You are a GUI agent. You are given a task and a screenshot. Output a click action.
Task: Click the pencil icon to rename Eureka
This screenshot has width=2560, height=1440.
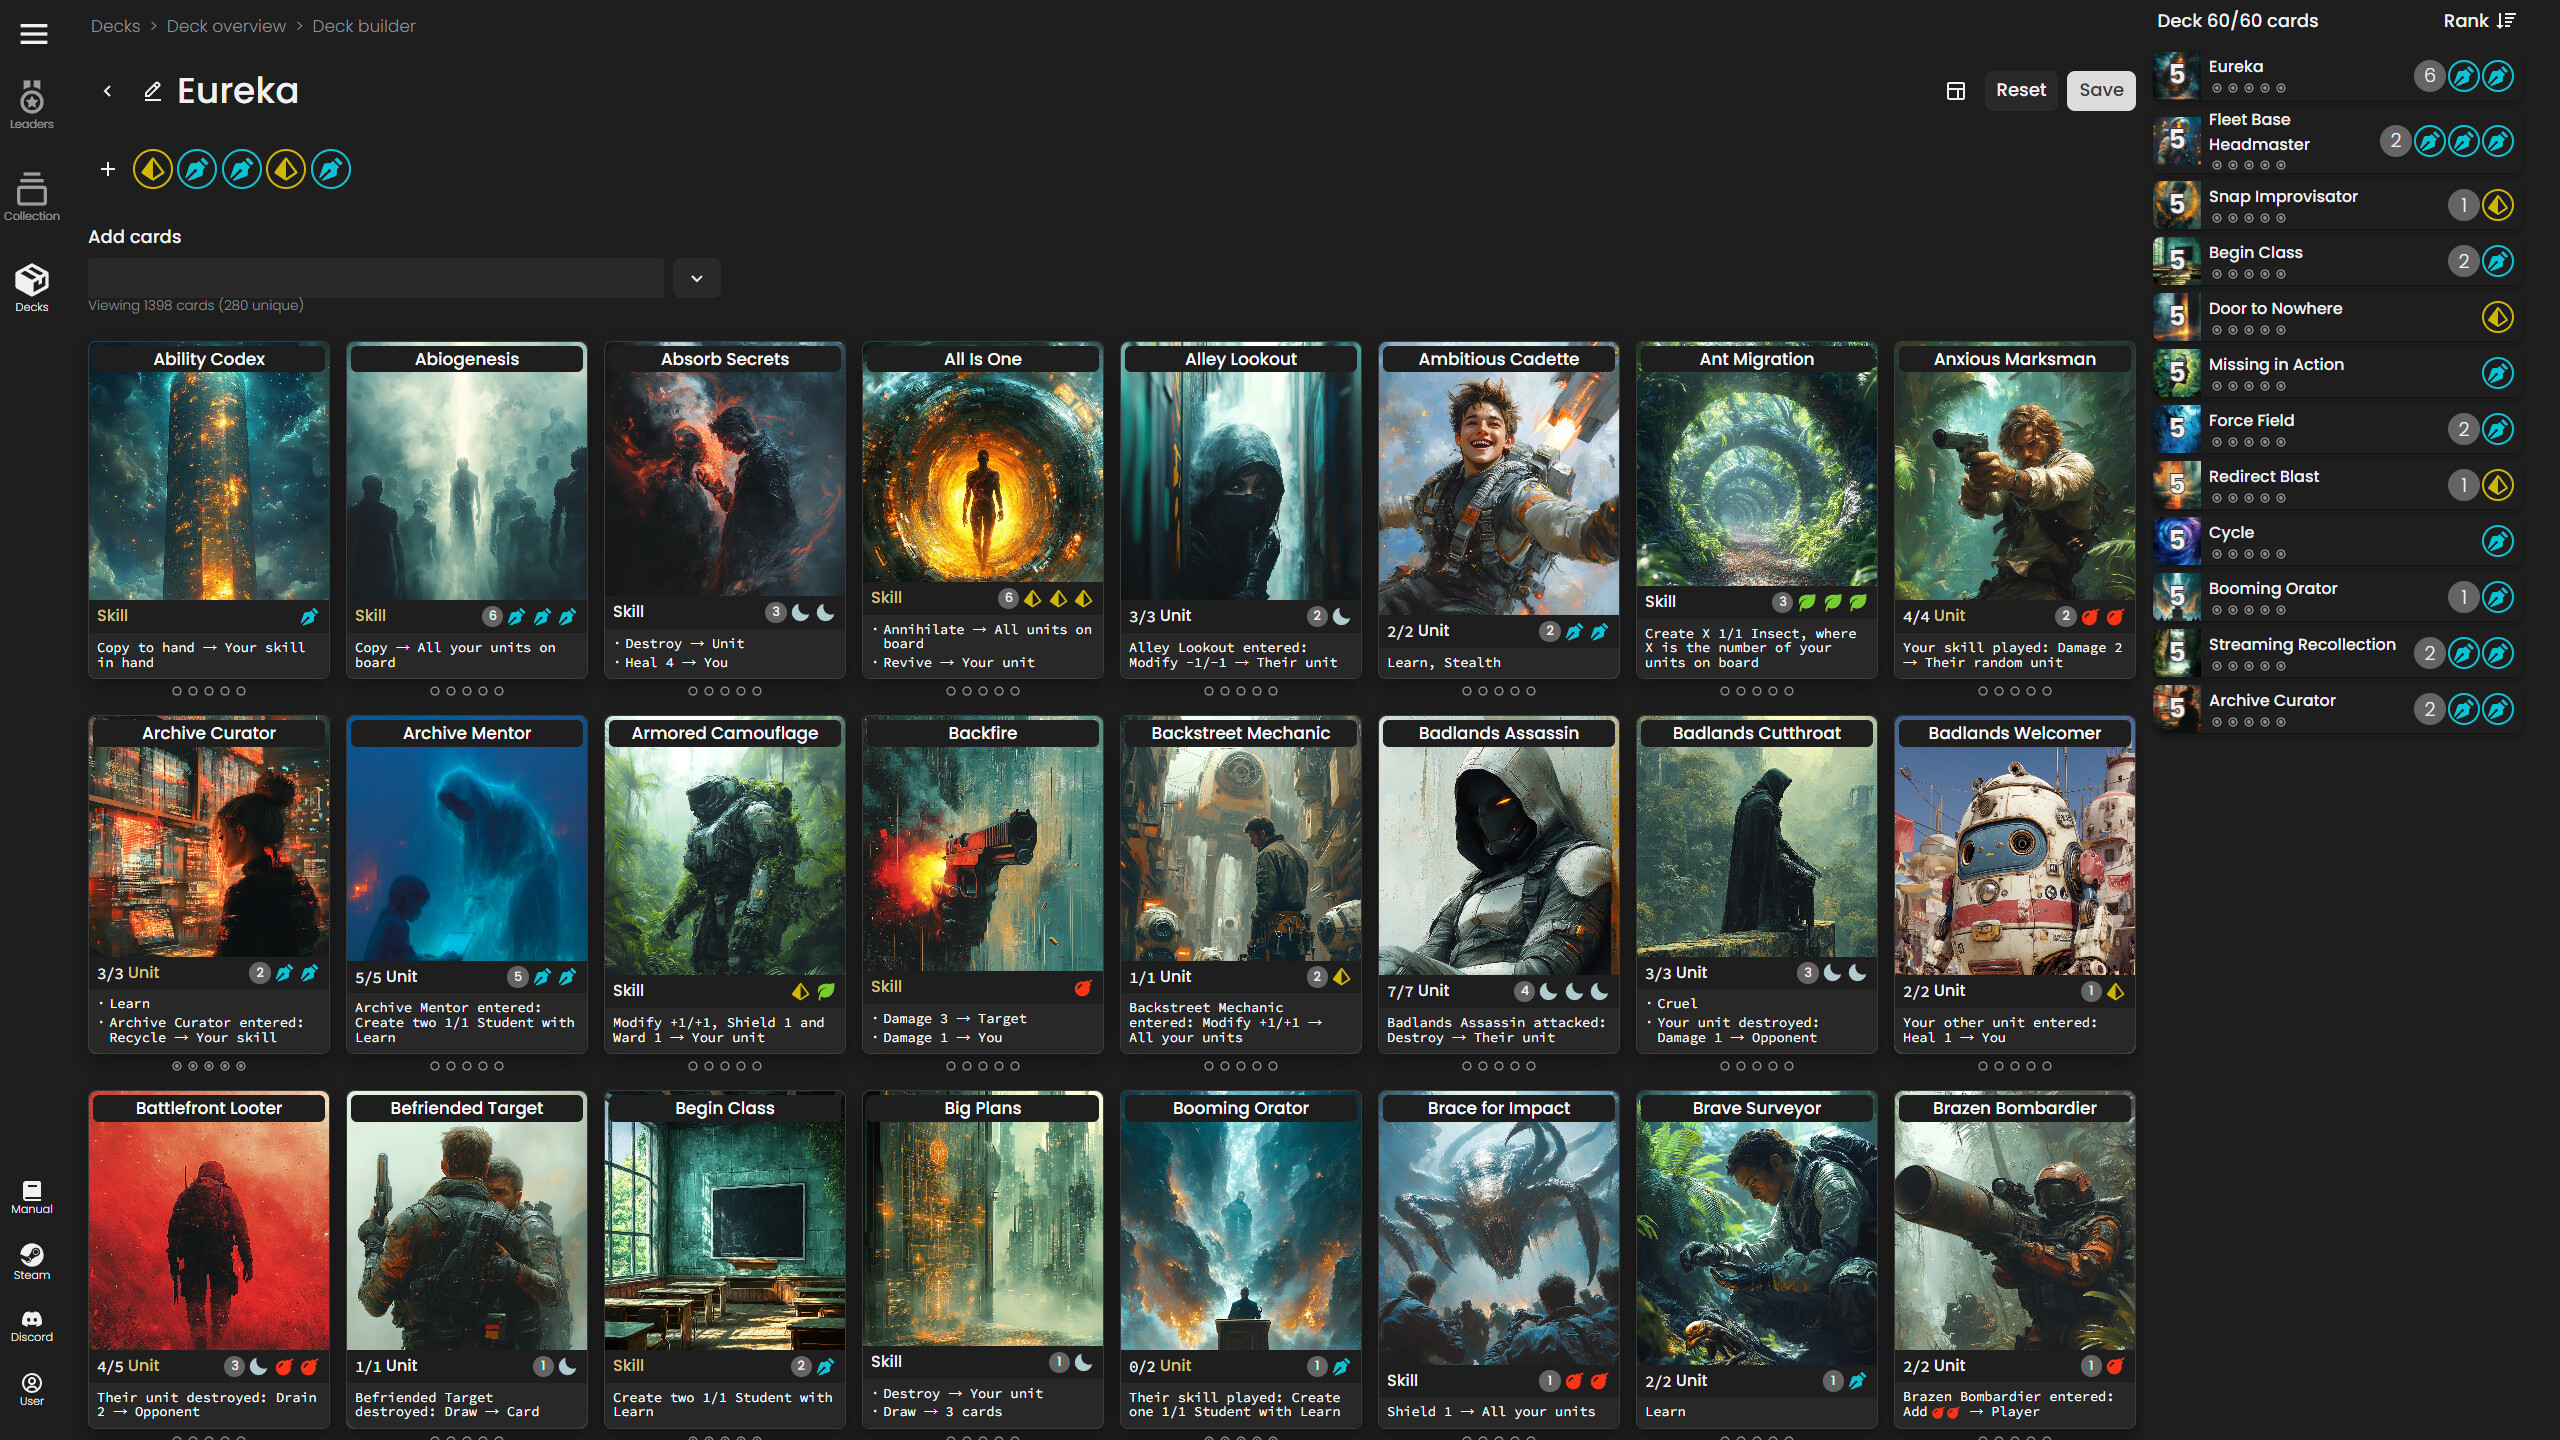[x=152, y=92]
